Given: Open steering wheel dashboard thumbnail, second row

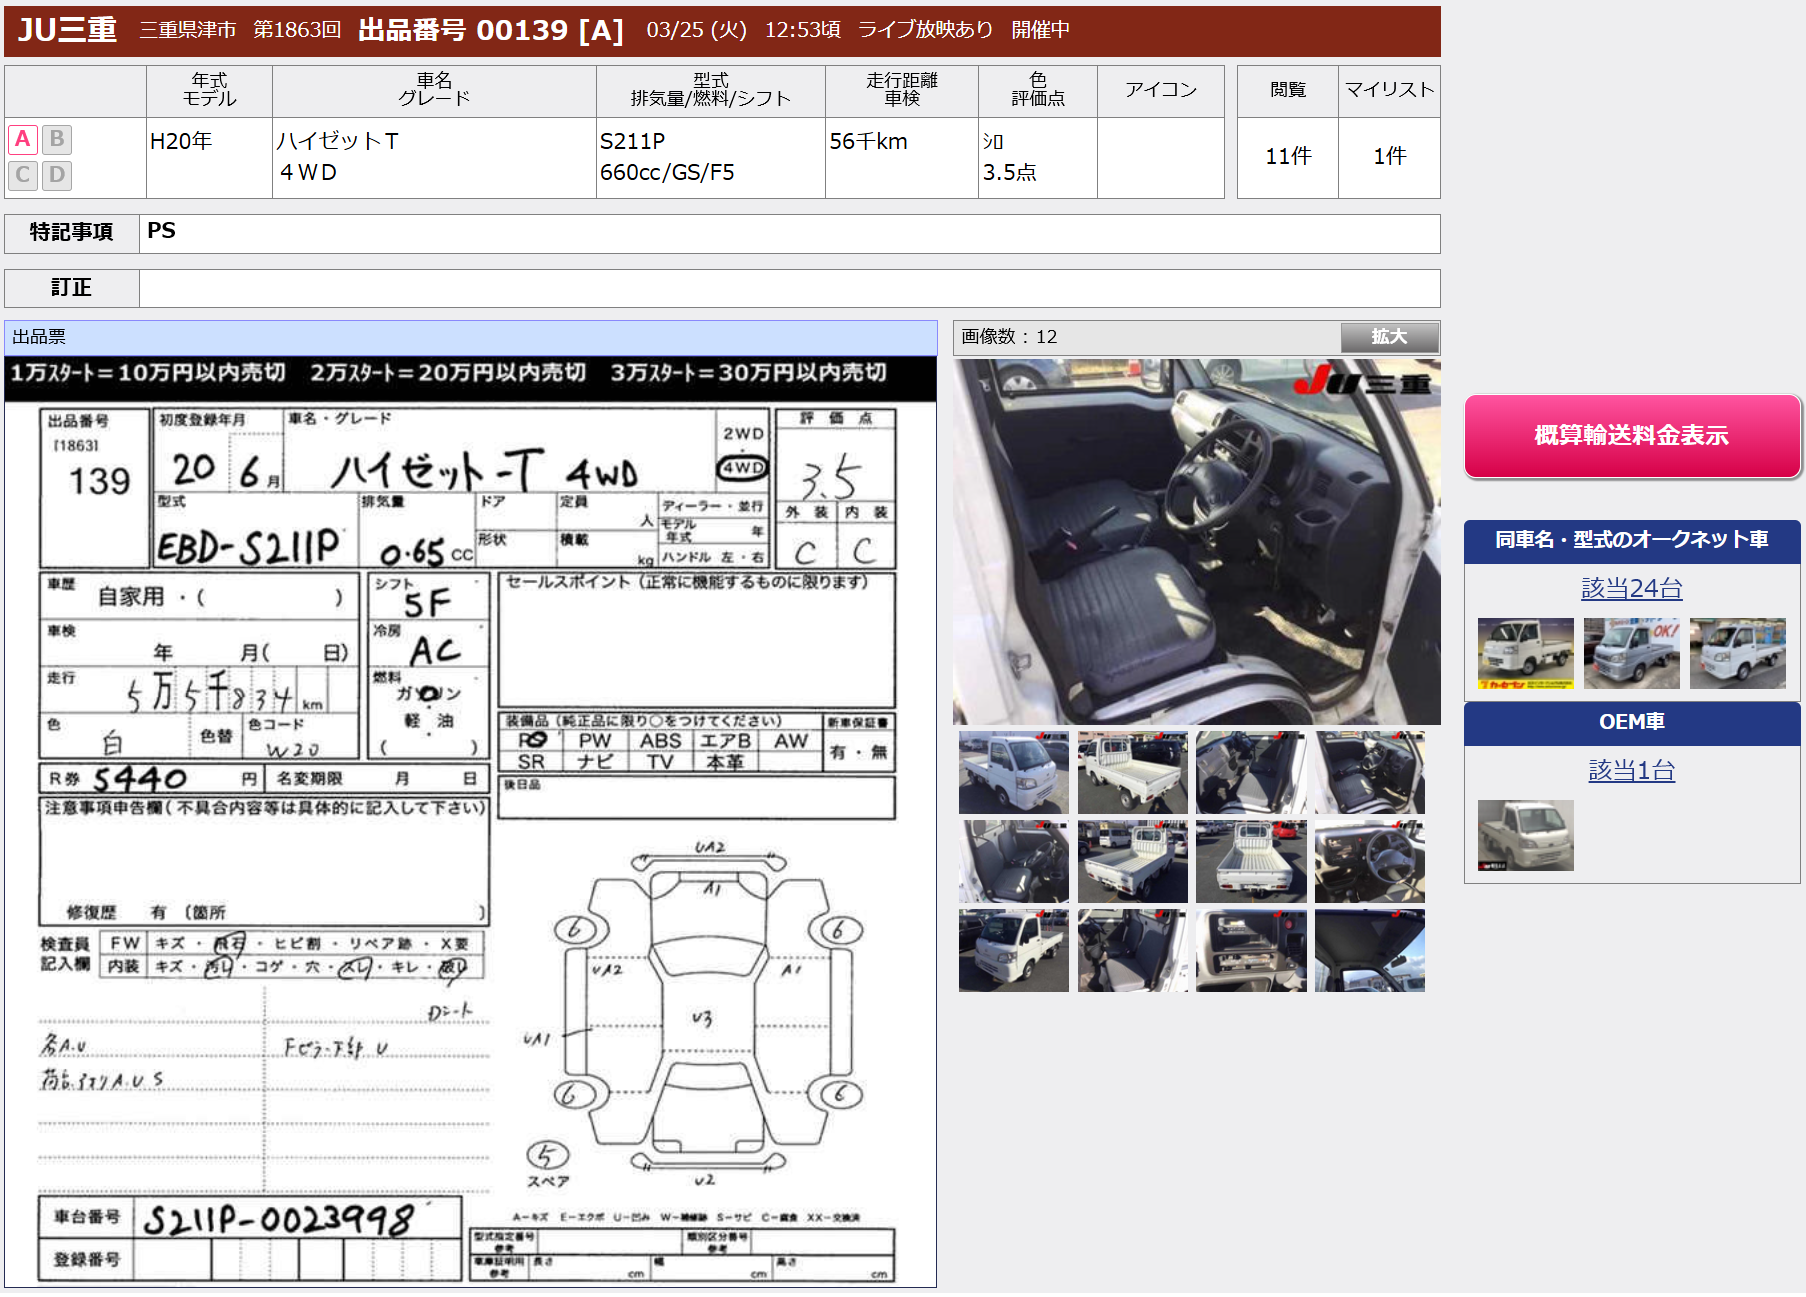Looking at the screenshot, I should pos(1369,861).
